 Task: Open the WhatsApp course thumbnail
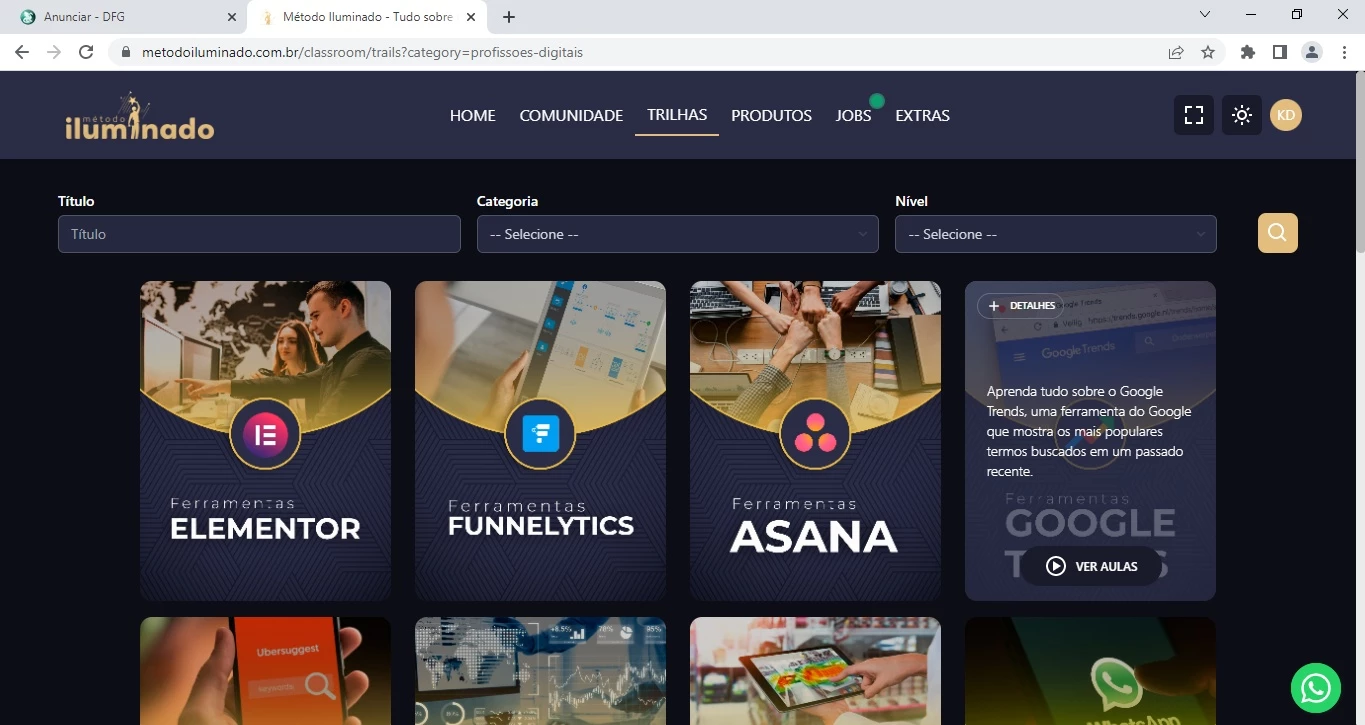[x=1090, y=671]
